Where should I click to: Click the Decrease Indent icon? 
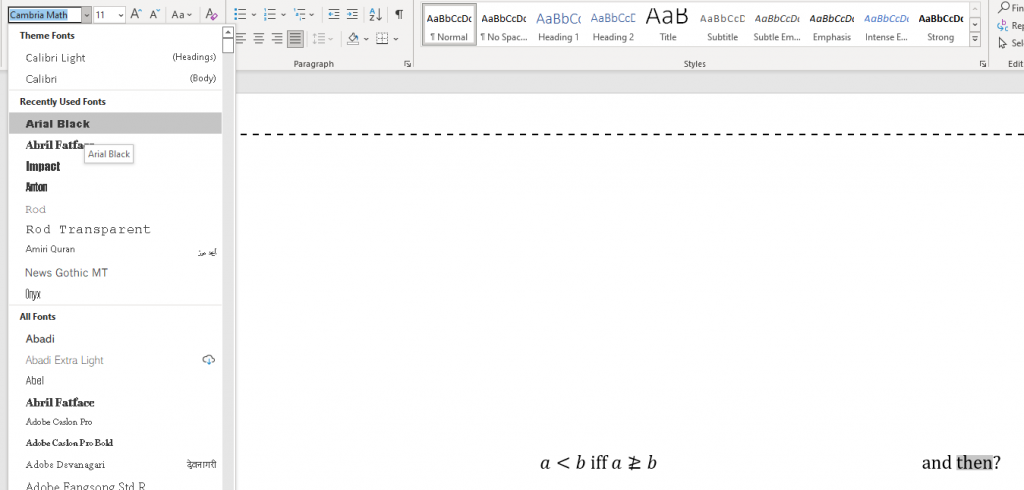coord(334,15)
